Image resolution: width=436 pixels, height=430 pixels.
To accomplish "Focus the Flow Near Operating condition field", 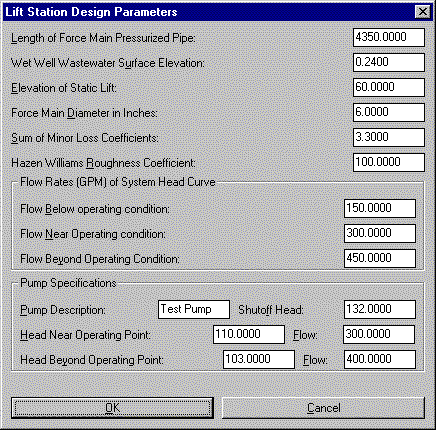I will (380, 233).
